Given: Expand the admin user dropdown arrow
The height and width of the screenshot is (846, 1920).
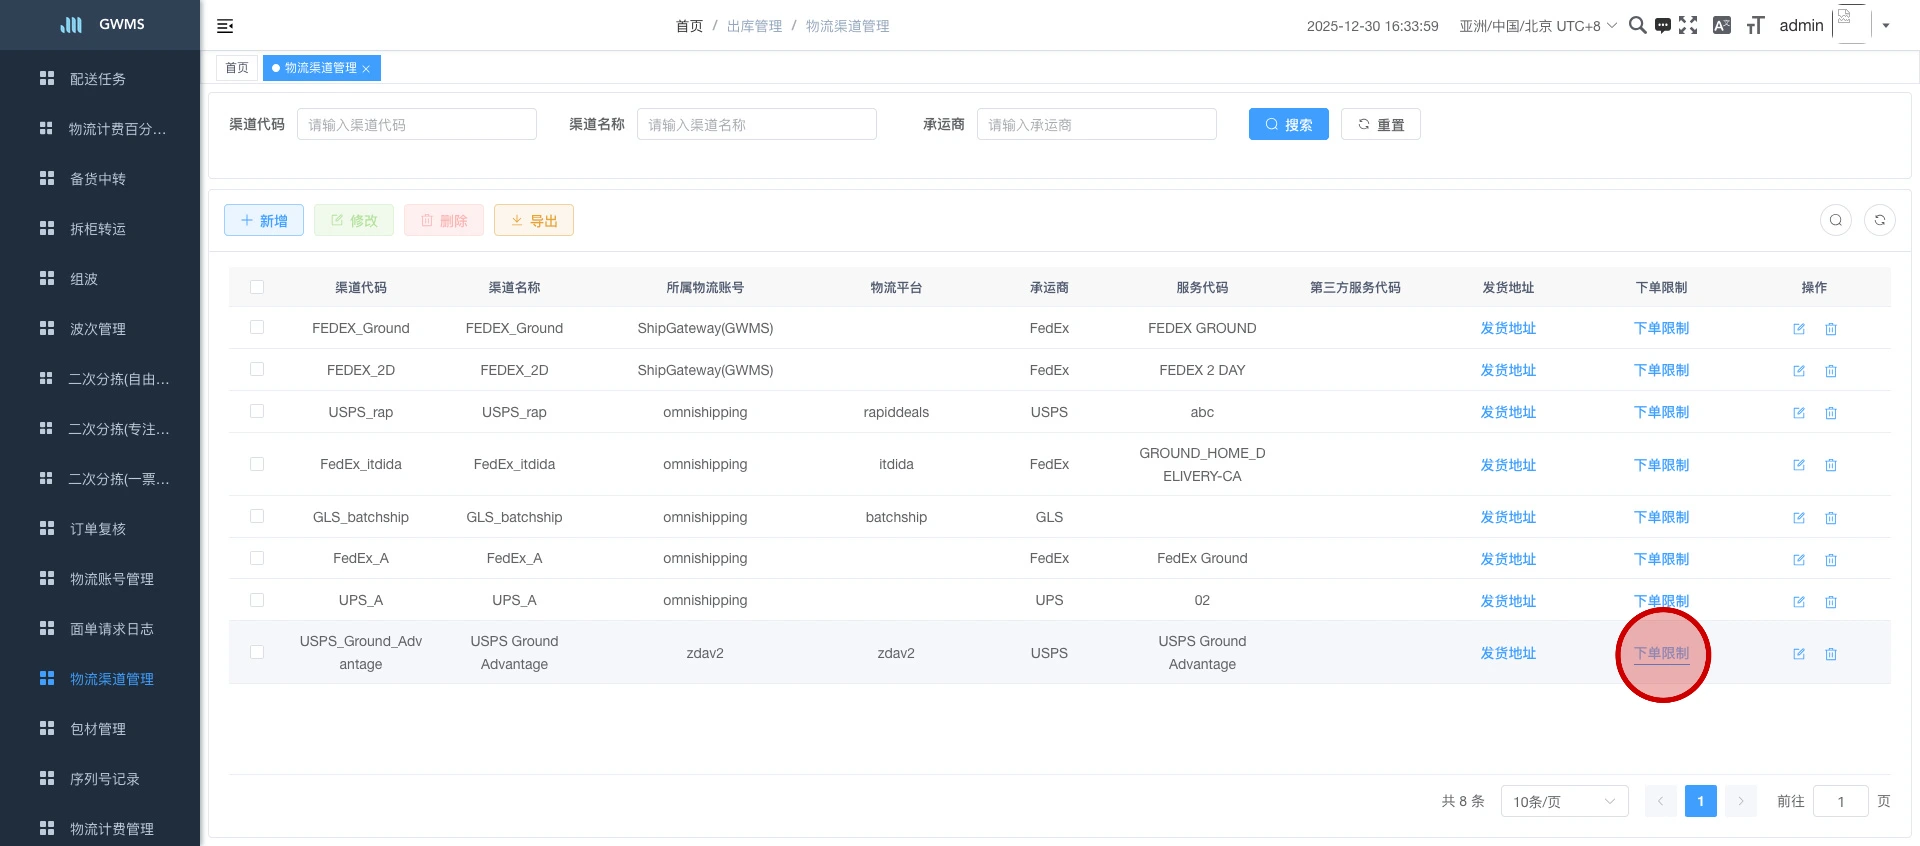Looking at the screenshot, I should tap(1886, 26).
